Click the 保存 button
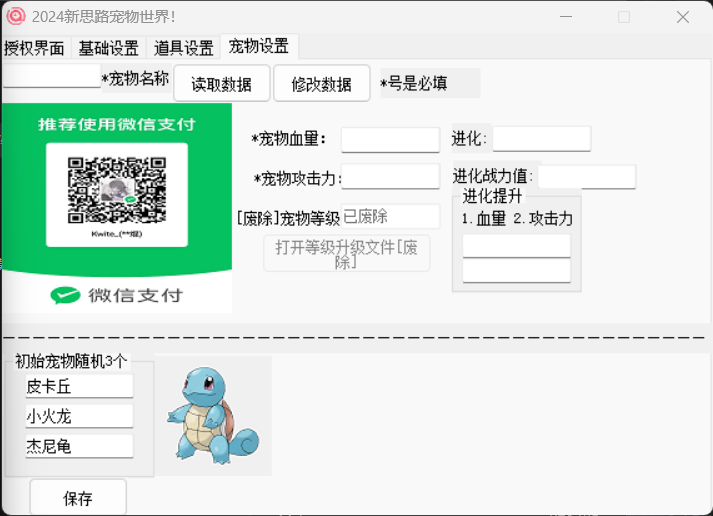Screen dimensions: 713x516 78,498
